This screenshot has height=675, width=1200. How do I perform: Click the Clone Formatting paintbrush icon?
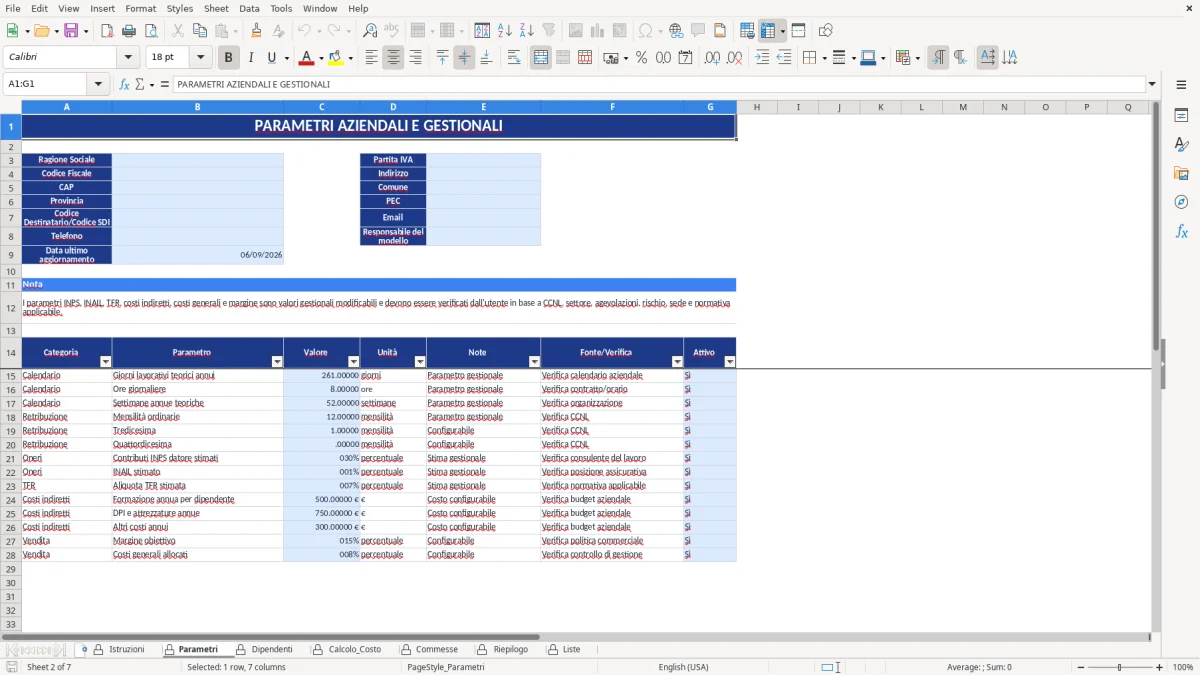pyautogui.click(x=256, y=31)
